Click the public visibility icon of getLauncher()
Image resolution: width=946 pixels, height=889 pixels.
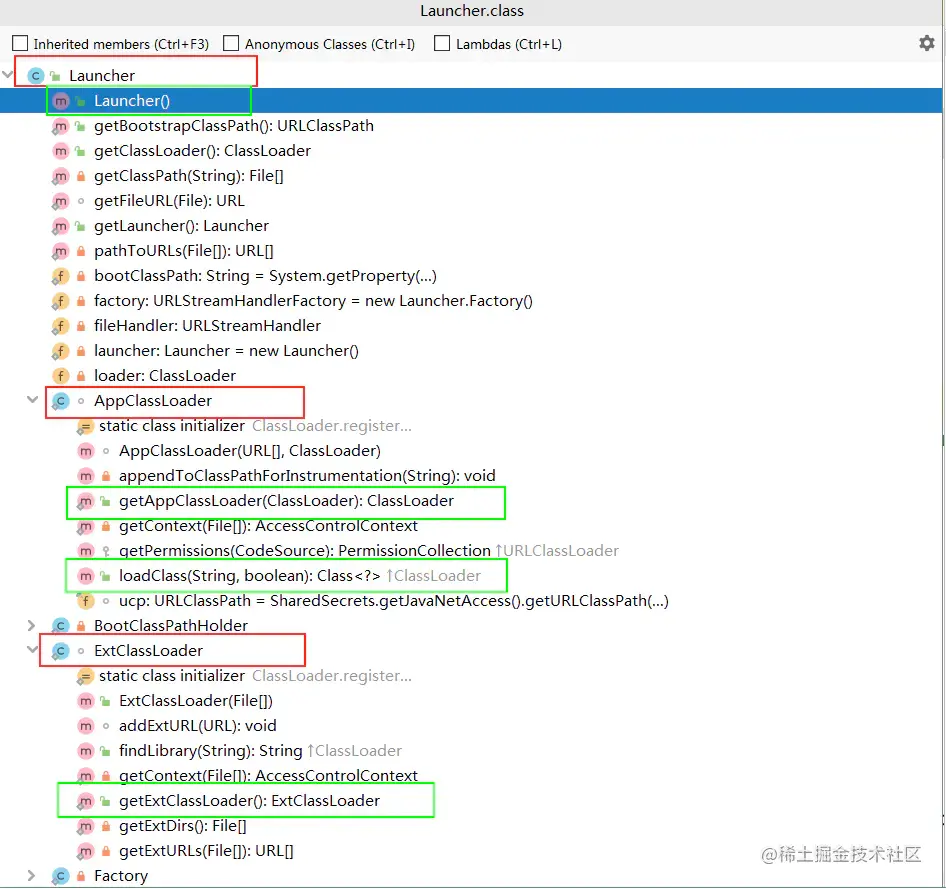coord(80,226)
